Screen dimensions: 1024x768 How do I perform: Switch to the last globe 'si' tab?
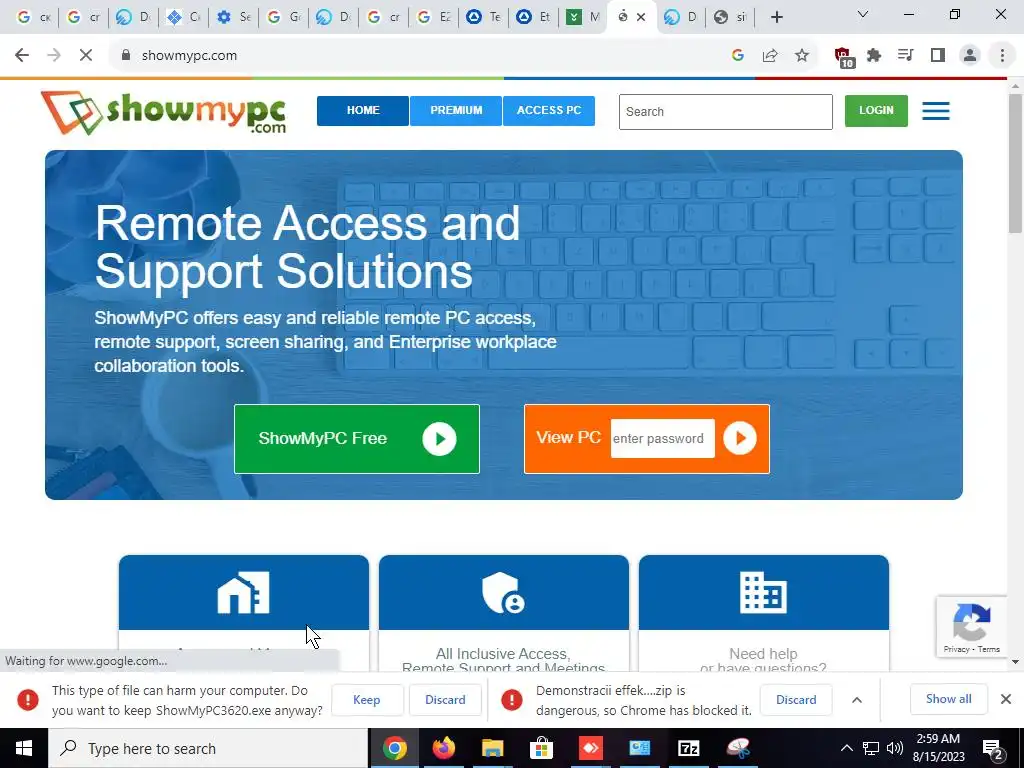coord(729,18)
